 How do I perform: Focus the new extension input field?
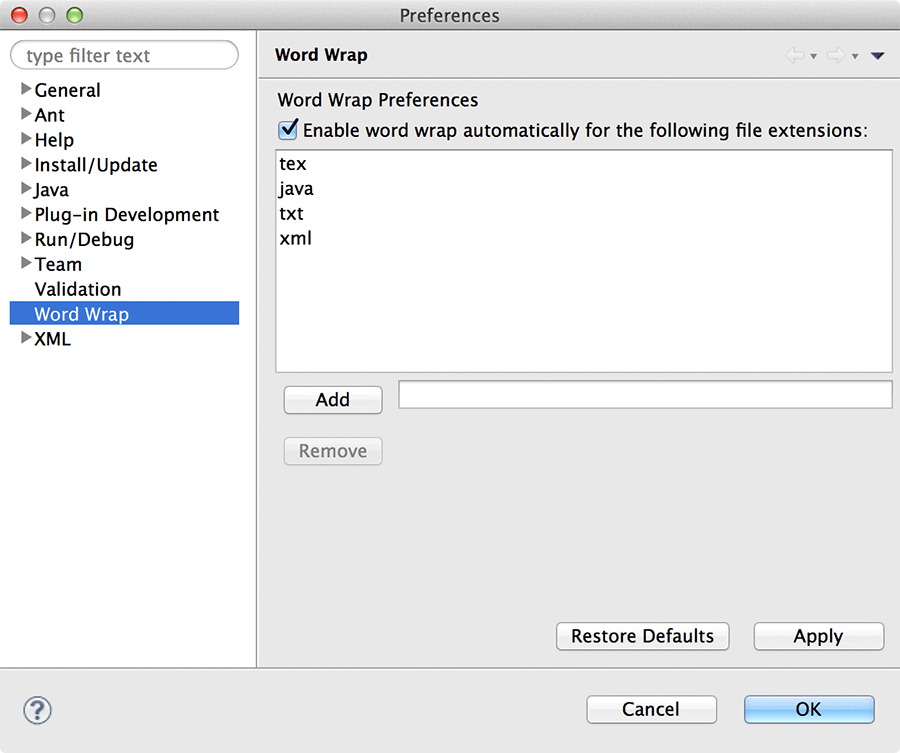645,395
